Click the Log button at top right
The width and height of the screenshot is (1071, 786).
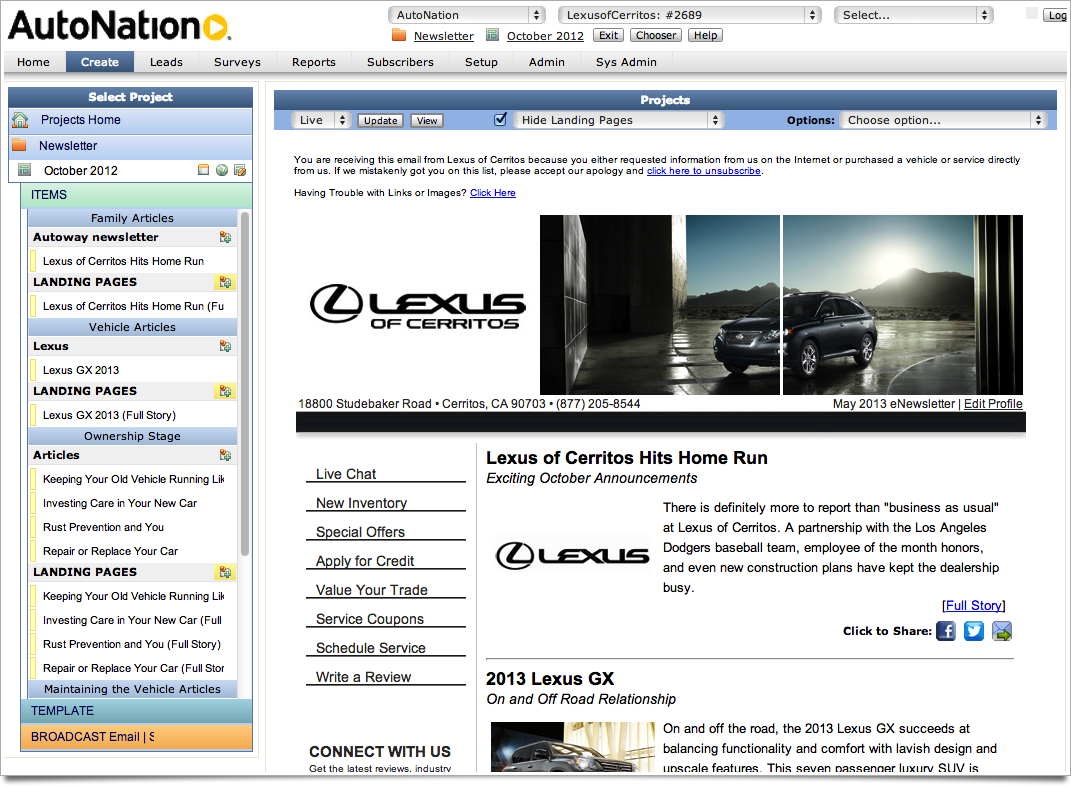[x=1056, y=15]
